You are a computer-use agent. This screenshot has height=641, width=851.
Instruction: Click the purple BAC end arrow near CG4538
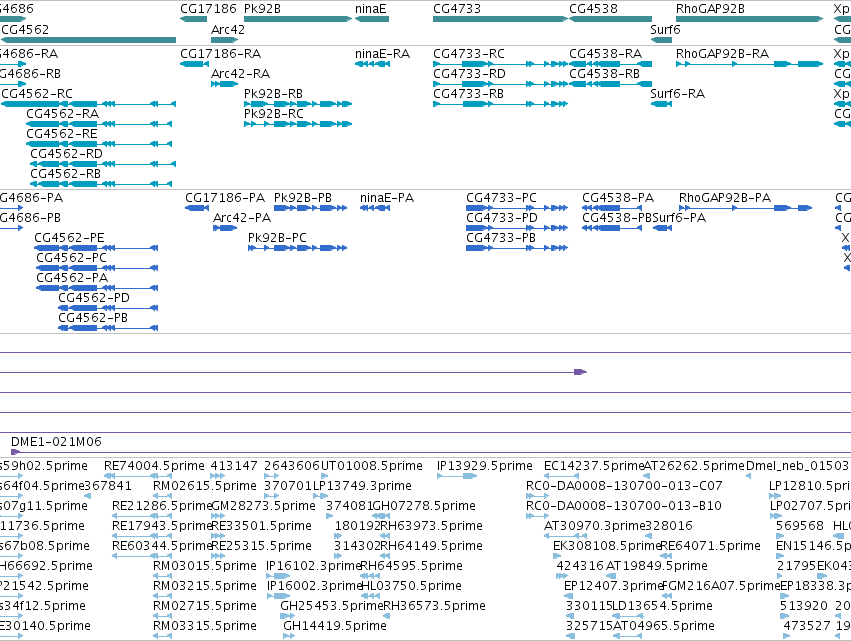point(581,372)
